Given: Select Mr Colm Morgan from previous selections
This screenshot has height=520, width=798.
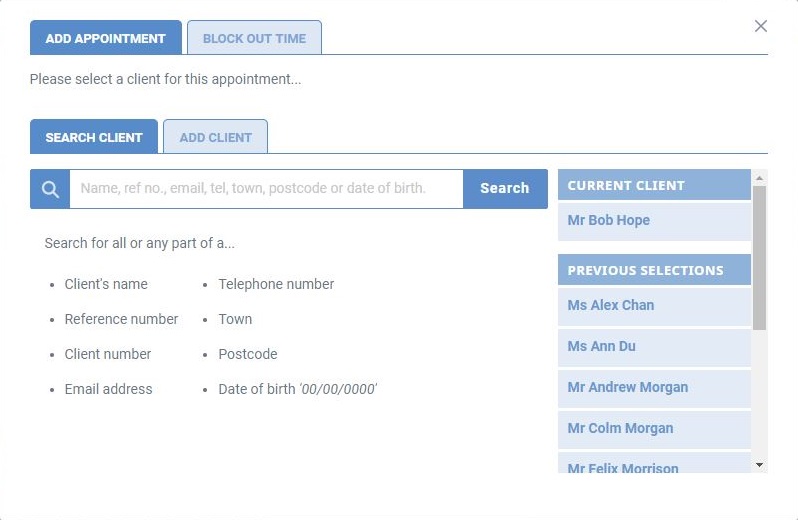Looking at the screenshot, I should pos(654,430).
